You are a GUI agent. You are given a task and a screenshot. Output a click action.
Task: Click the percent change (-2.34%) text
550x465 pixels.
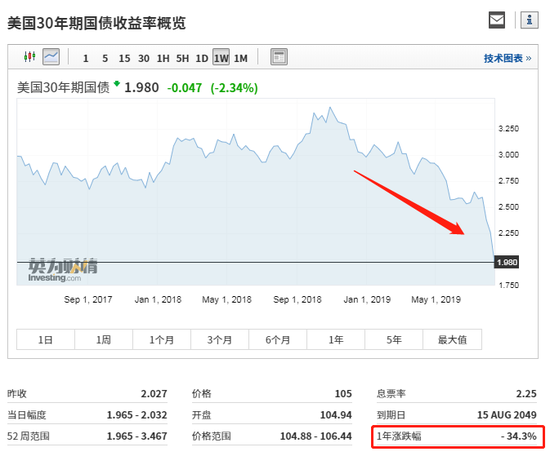point(234,88)
